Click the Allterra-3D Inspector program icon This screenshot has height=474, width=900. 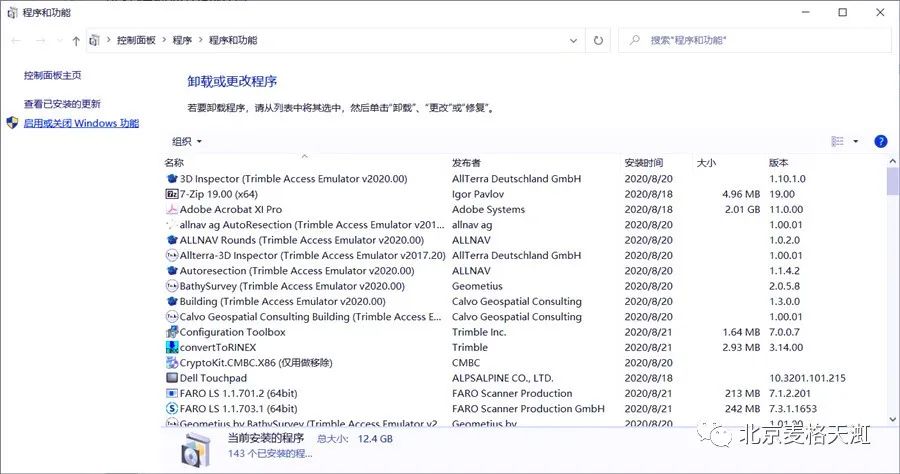172,255
